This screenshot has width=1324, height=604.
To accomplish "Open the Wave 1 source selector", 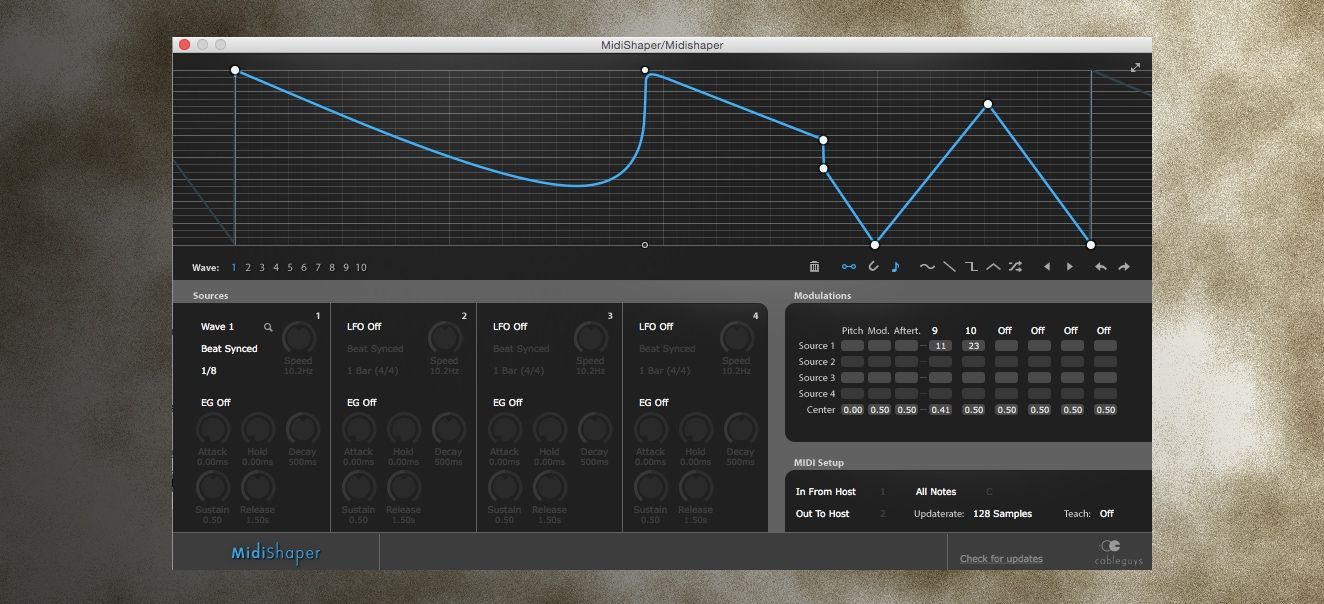I will (x=217, y=327).
